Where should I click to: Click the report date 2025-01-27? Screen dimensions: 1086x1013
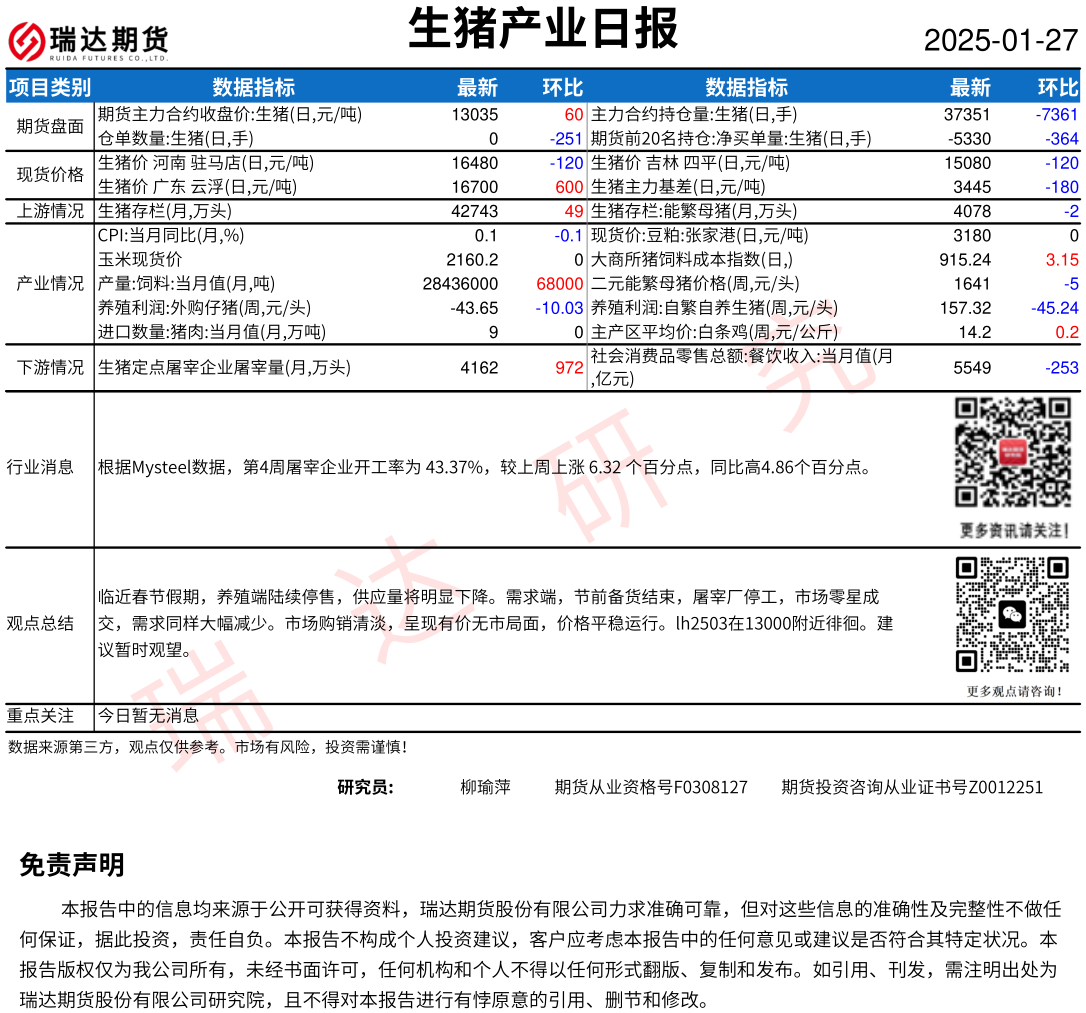[1001, 40]
